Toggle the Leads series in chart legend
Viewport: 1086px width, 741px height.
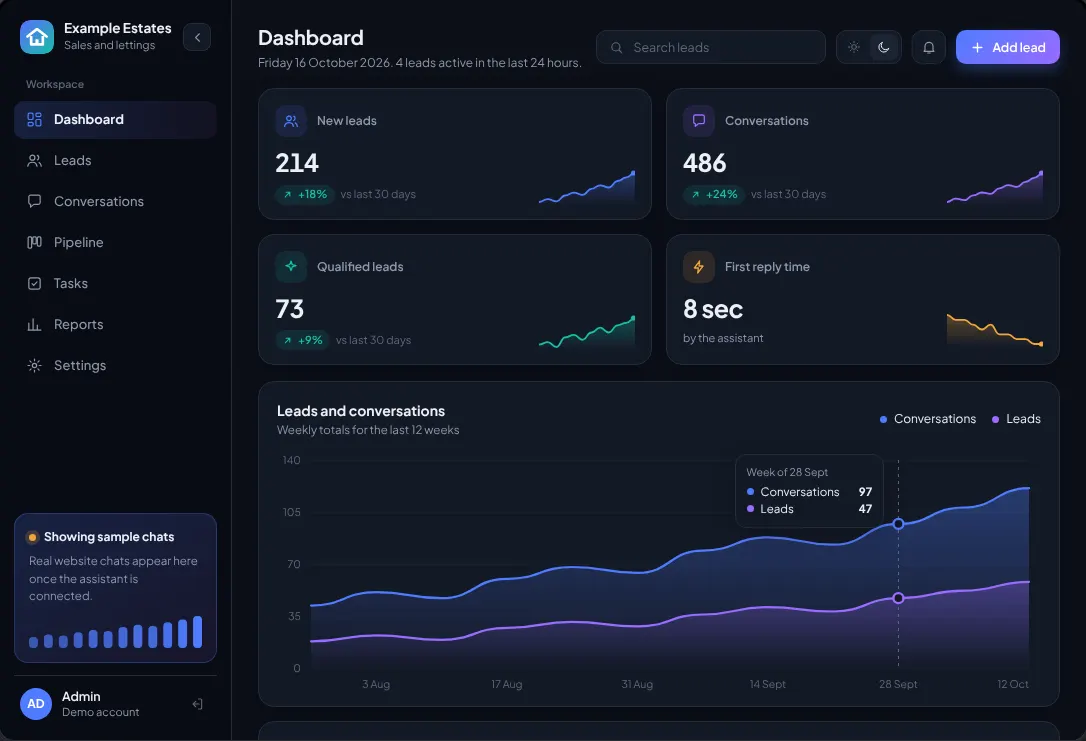tap(1016, 419)
